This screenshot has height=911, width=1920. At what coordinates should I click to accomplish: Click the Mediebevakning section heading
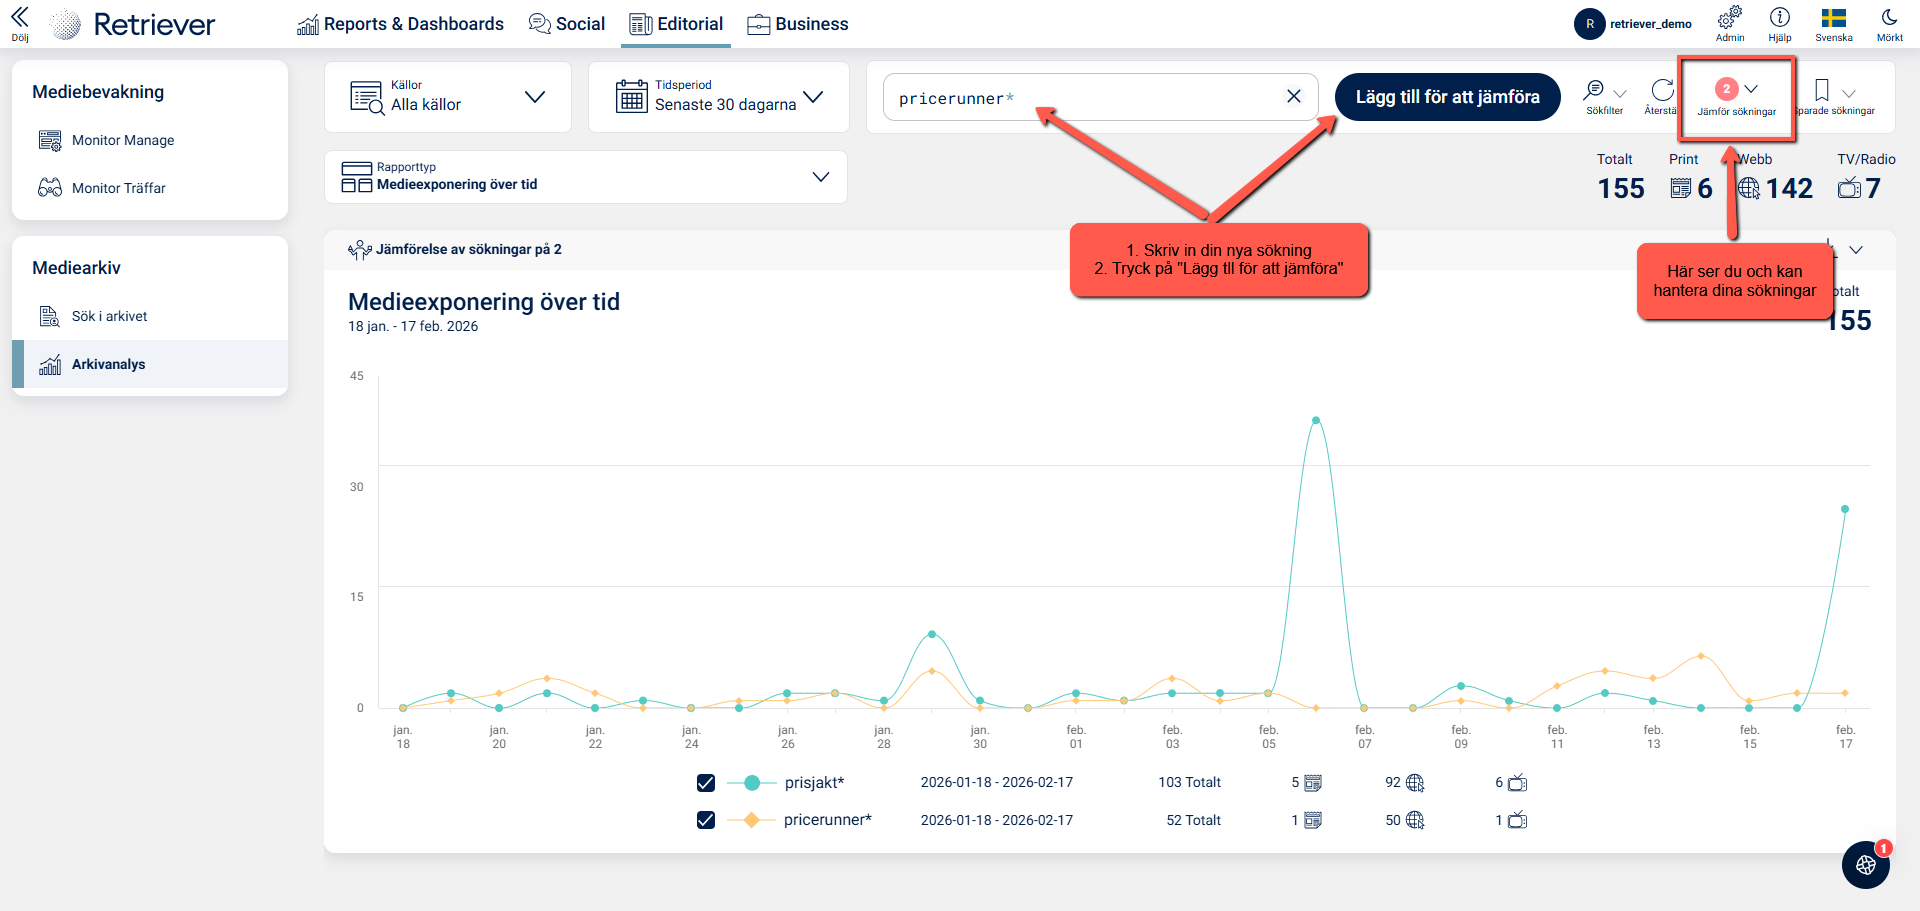pos(98,92)
